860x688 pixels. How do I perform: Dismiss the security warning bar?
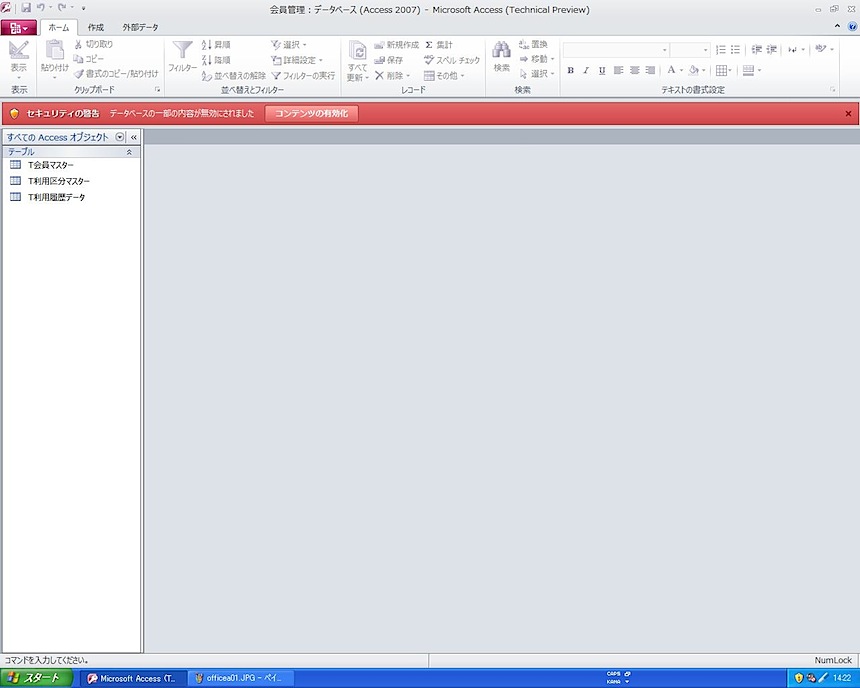[848, 114]
